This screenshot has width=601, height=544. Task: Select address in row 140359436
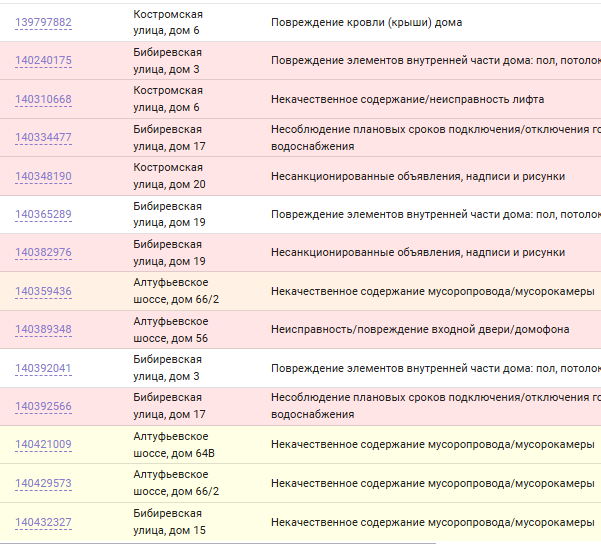176,291
